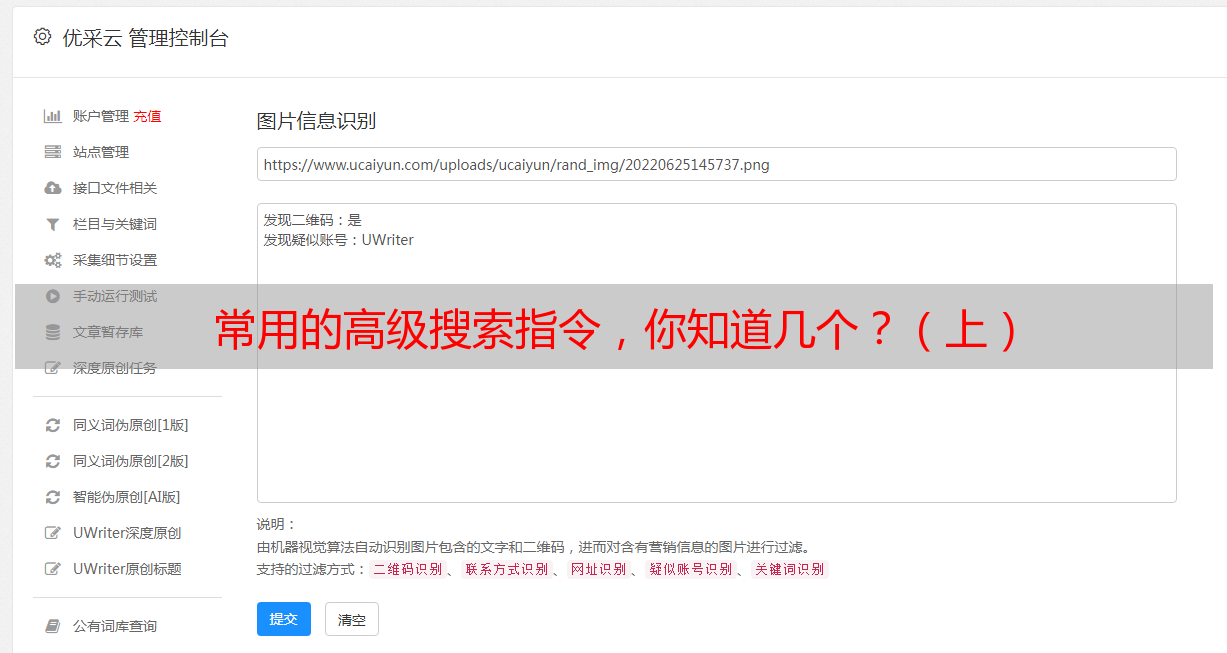This screenshot has height=653, width=1227.
Task: Click the 清空 clear button
Action: [352, 620]
